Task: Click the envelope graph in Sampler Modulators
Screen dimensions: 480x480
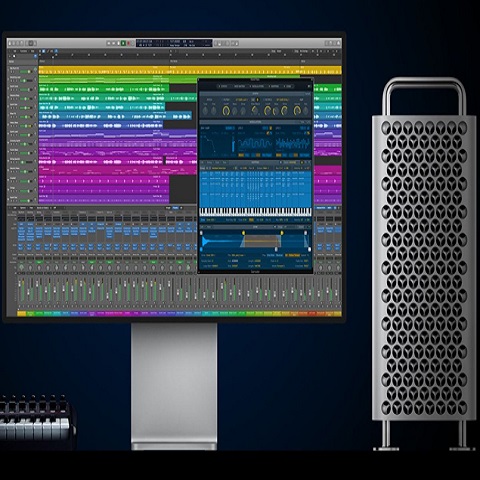Action: click(x=216, y=144)
